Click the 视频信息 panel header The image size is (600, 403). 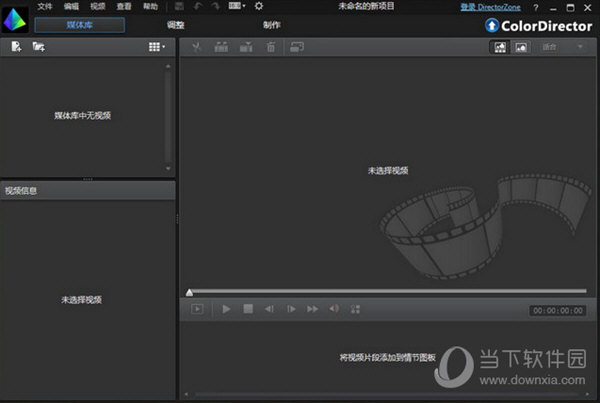(88, 190)
